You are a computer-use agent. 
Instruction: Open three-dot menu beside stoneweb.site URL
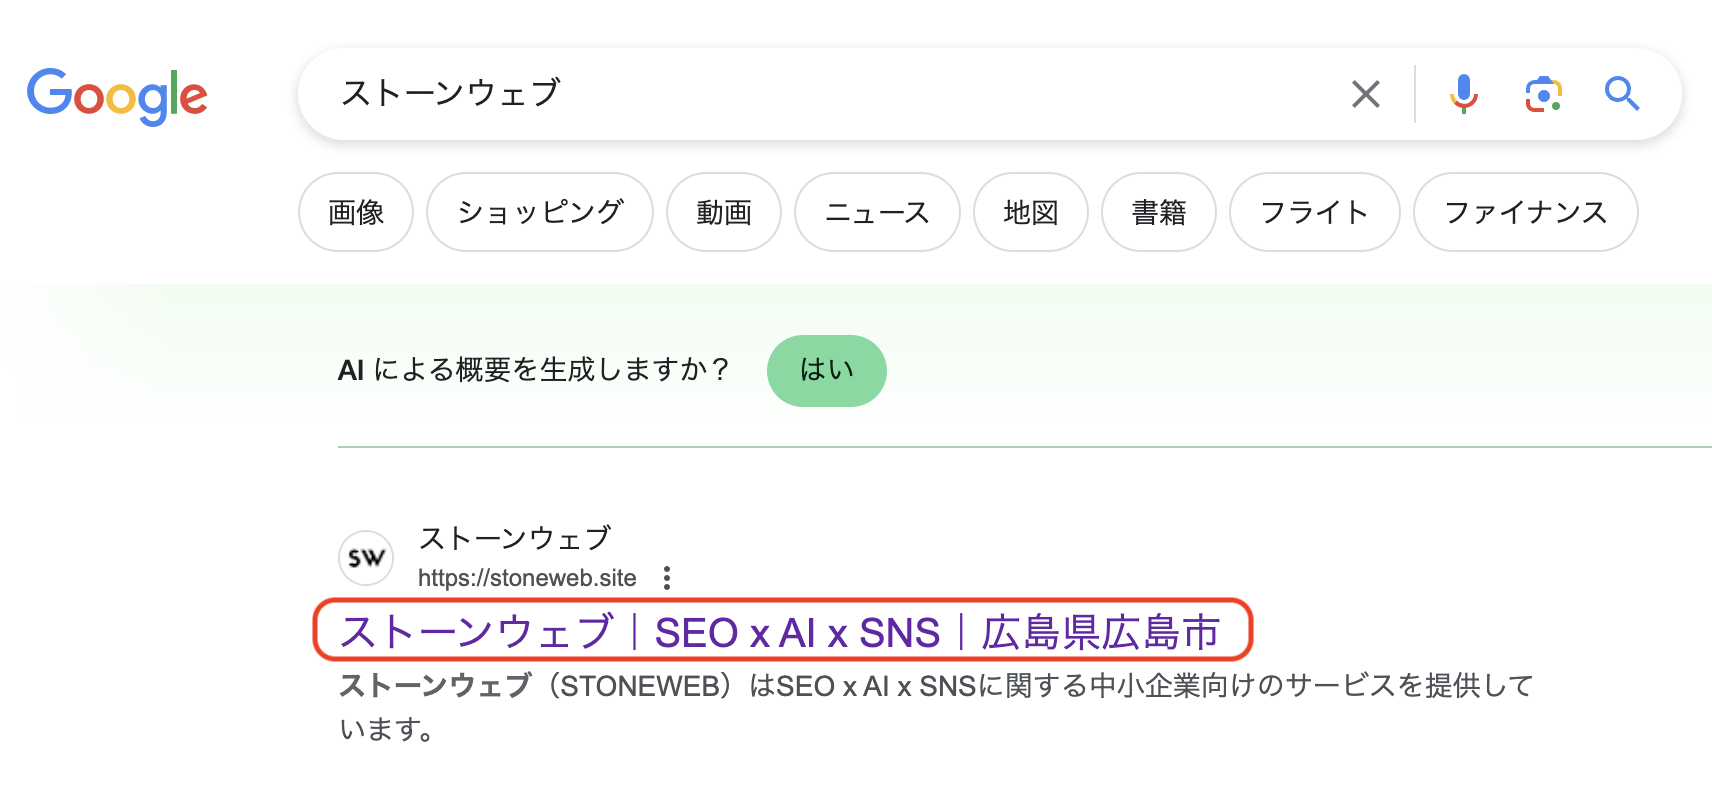(667, 578)
